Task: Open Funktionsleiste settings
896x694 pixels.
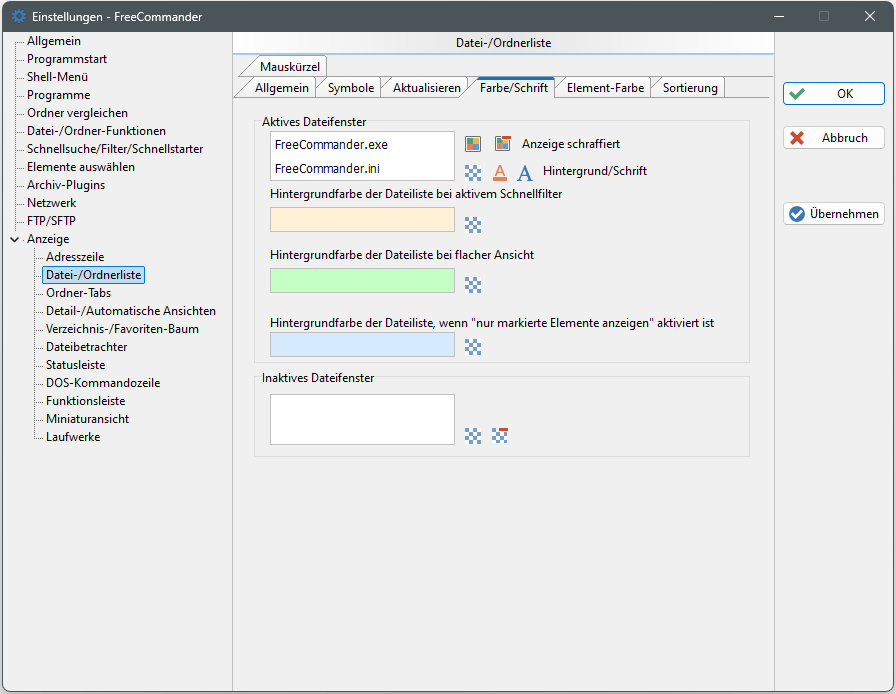Action: 85,401
